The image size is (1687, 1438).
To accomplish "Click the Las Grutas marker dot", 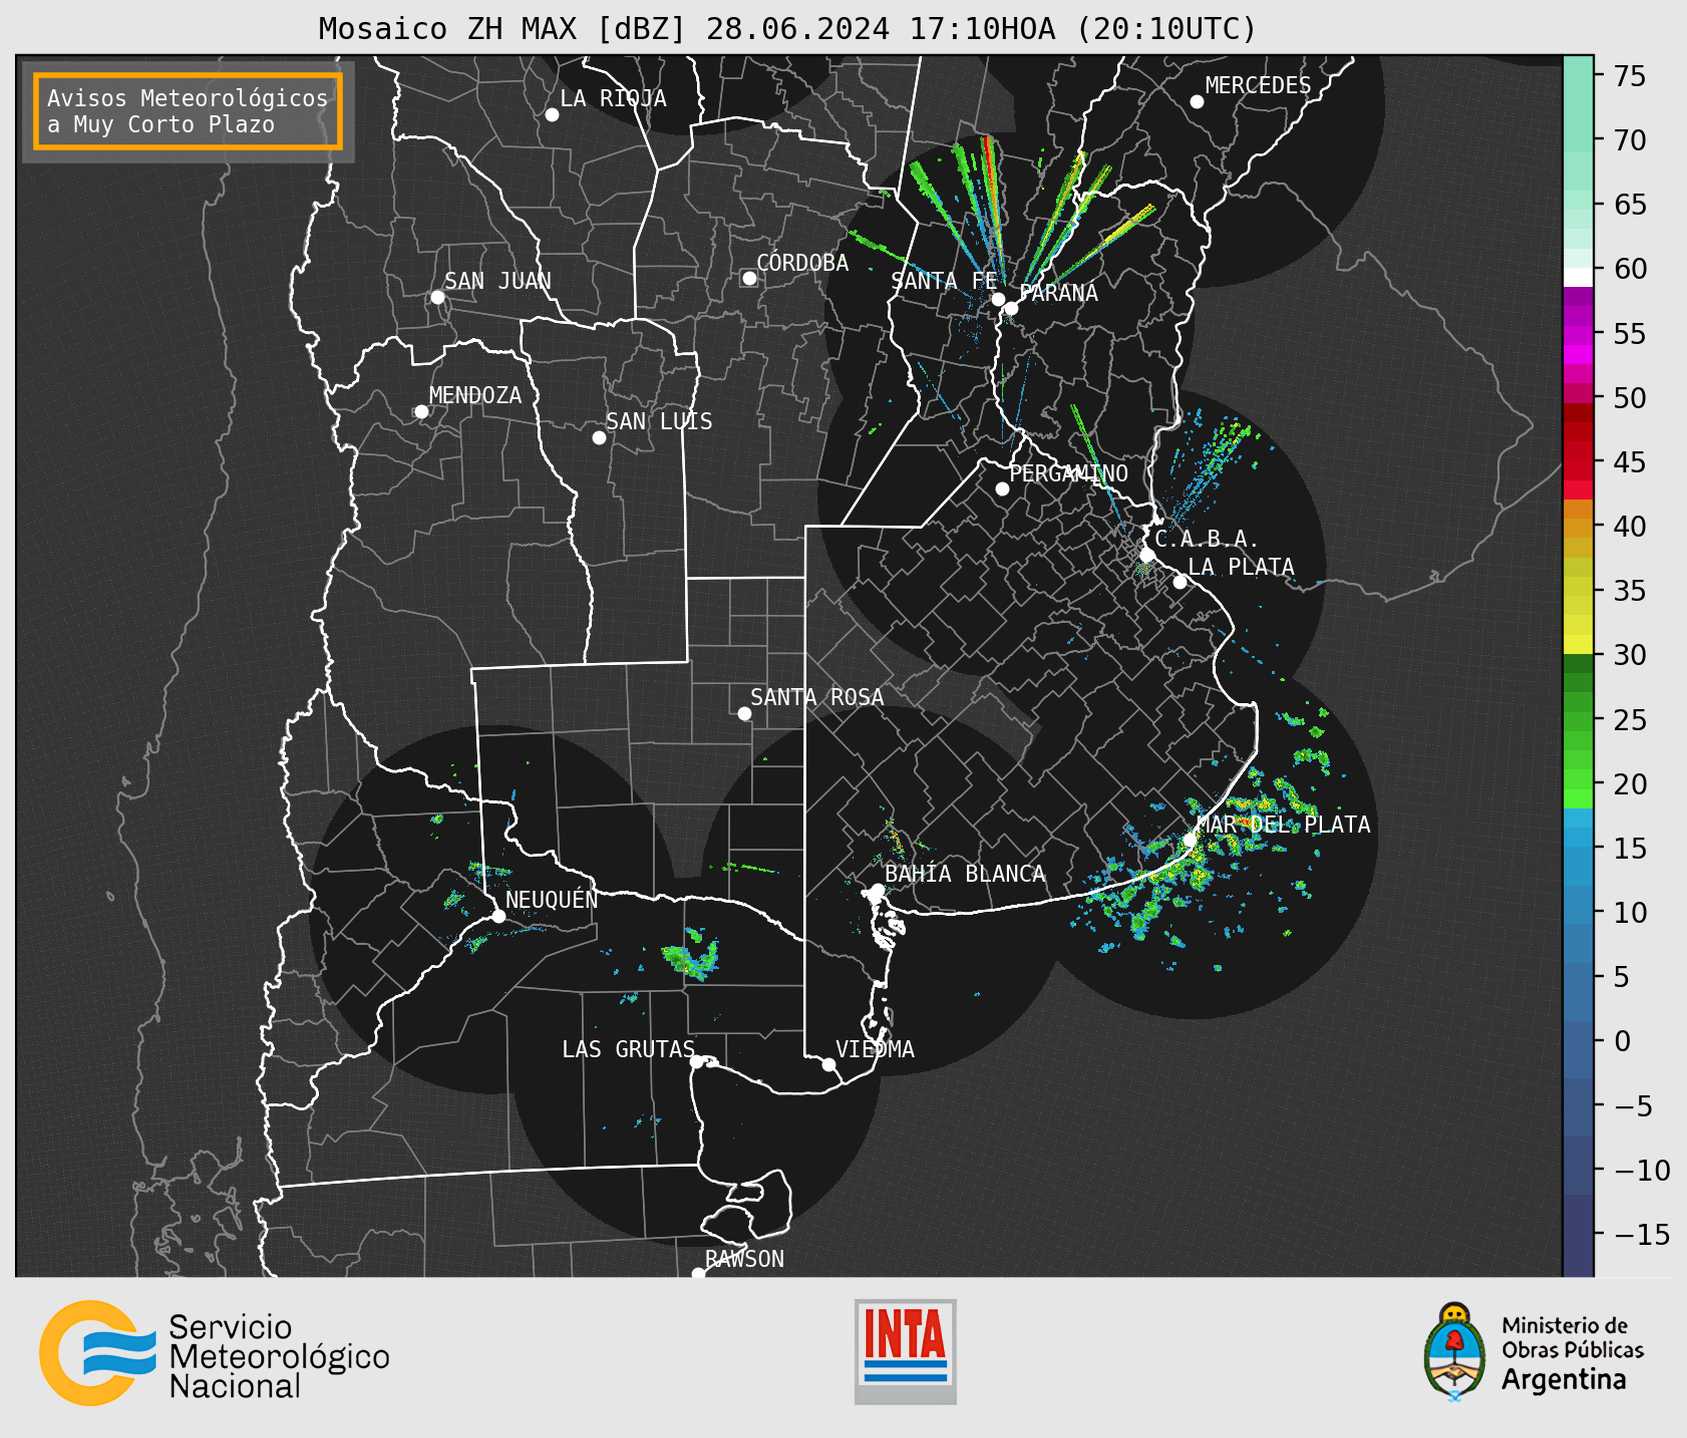I will [697, 1062].
